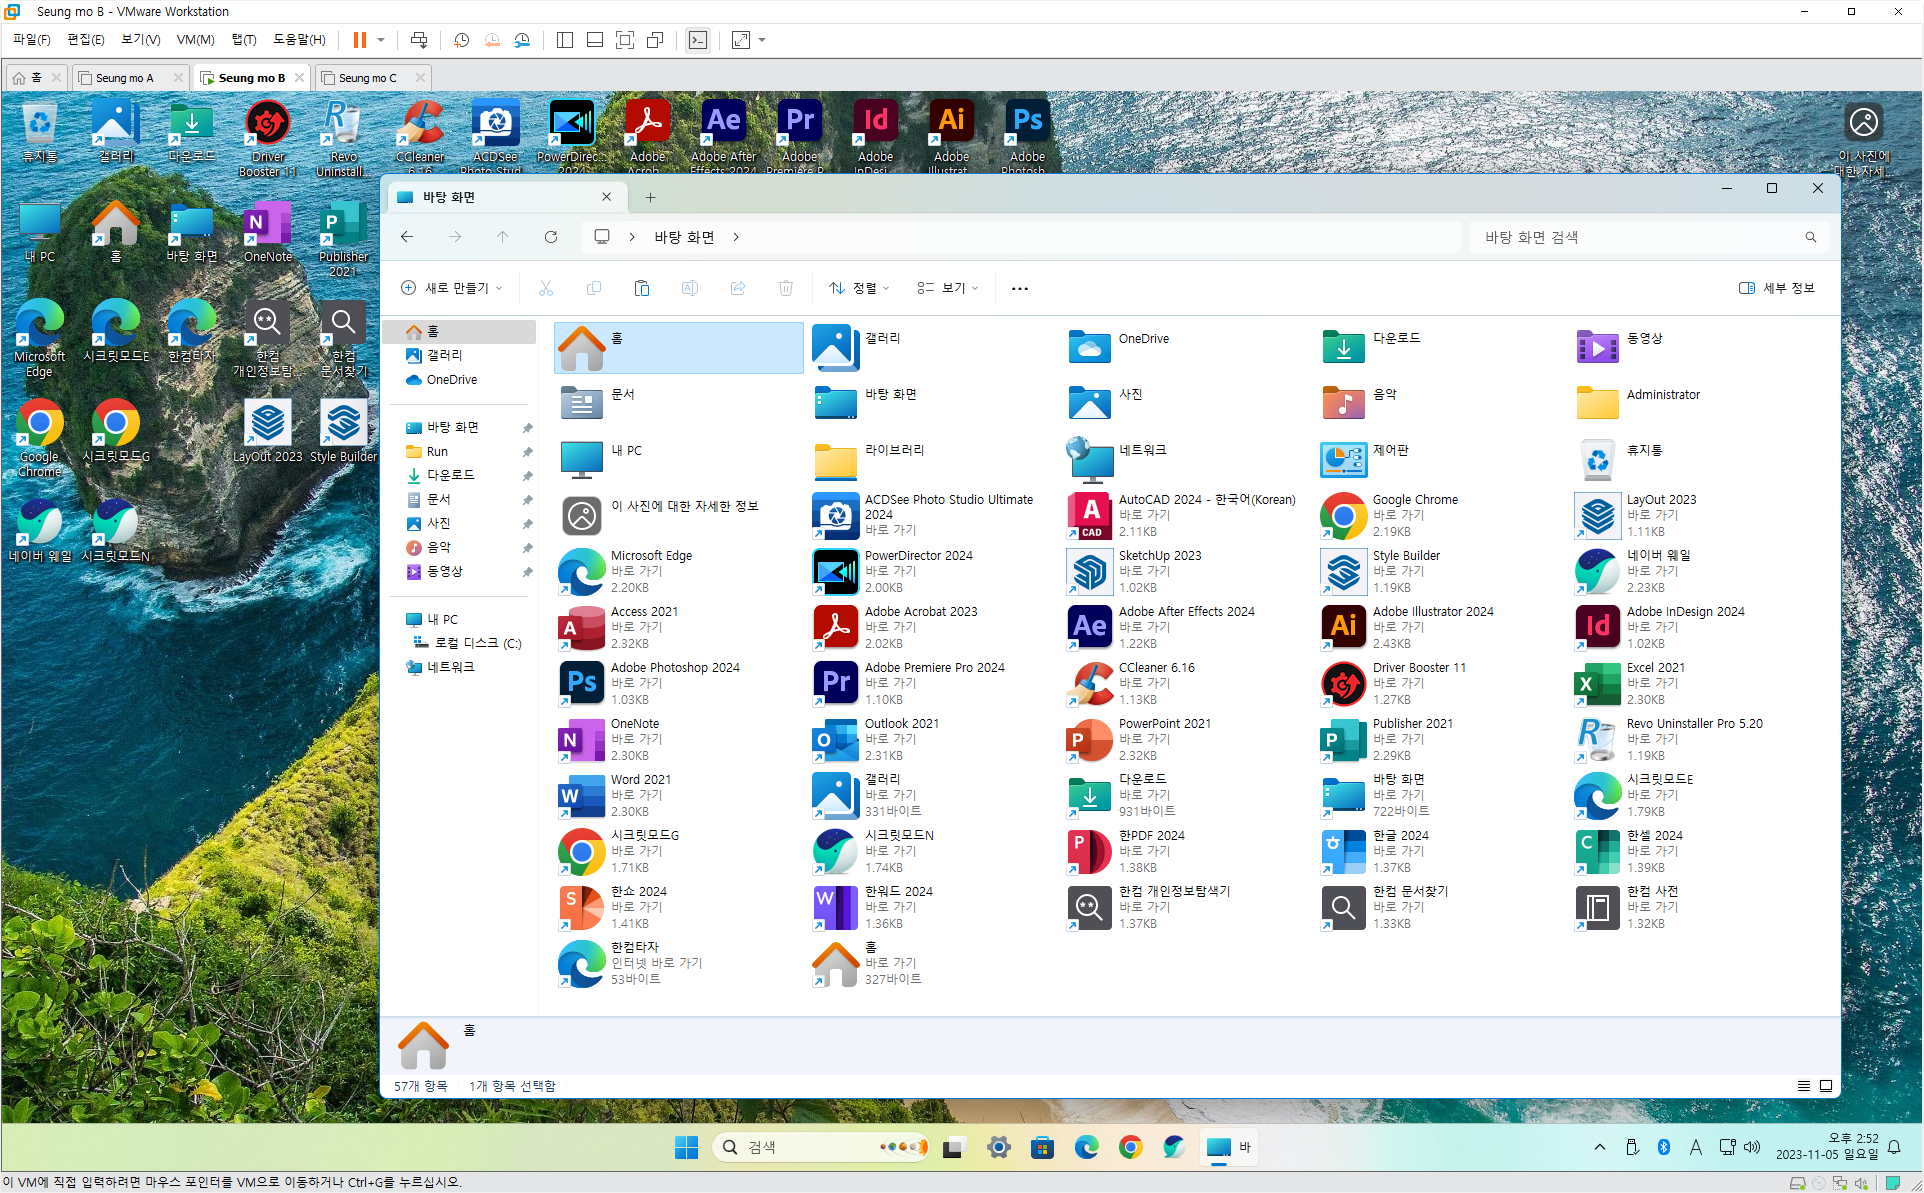Open the 보기 view dropdown in Explorer
1924x1193 pixels.
(x=948, y=288)
